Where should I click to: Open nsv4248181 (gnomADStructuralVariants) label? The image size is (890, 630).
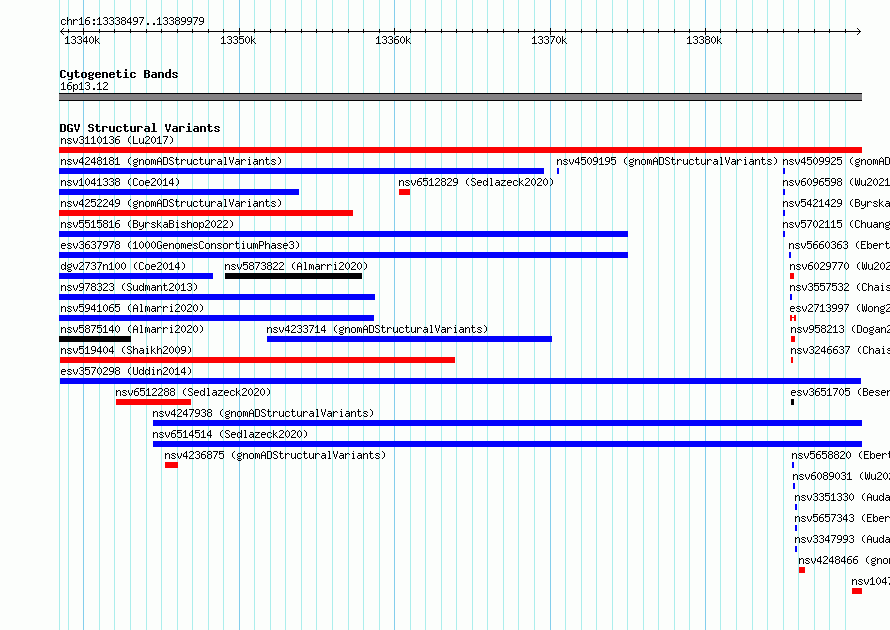(x=171, y=161)
